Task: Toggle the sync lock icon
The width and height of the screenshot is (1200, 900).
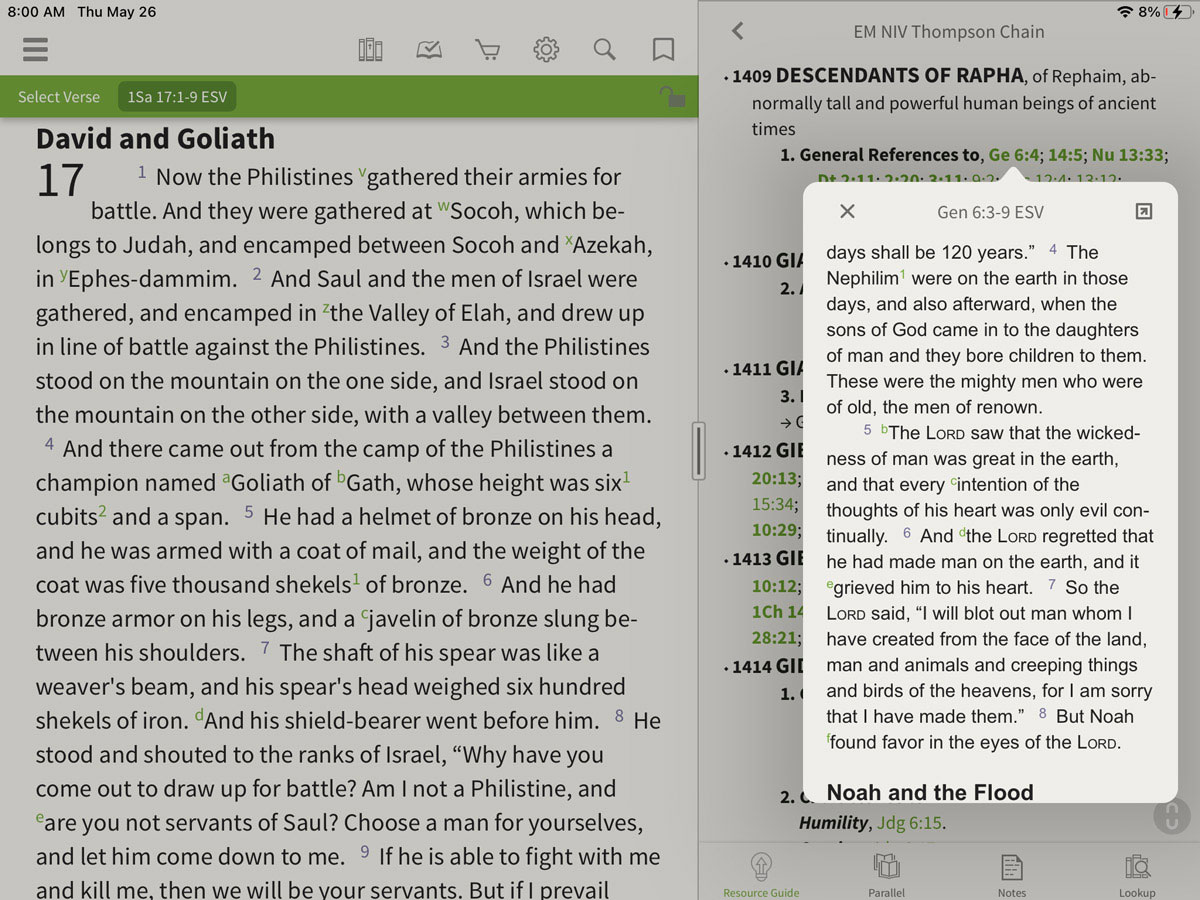Action: pyautogui.click(x=672, y=96)
